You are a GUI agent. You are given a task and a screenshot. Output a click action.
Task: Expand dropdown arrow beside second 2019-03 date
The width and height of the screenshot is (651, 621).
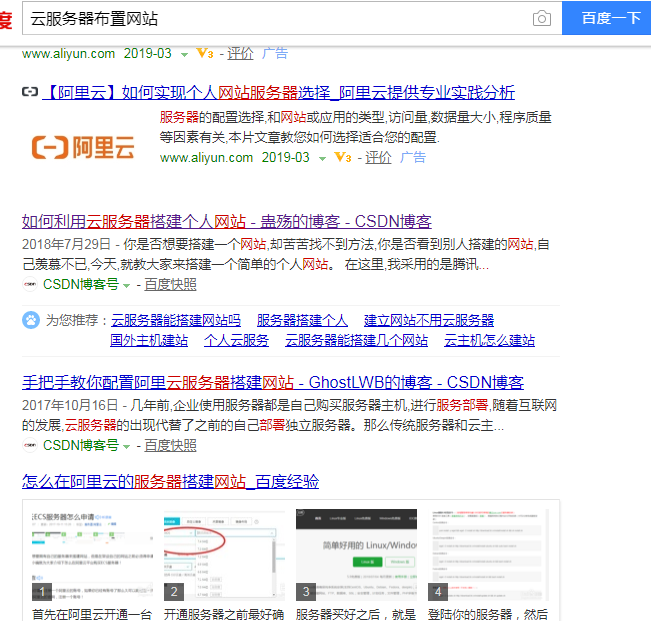click(322, 159)
